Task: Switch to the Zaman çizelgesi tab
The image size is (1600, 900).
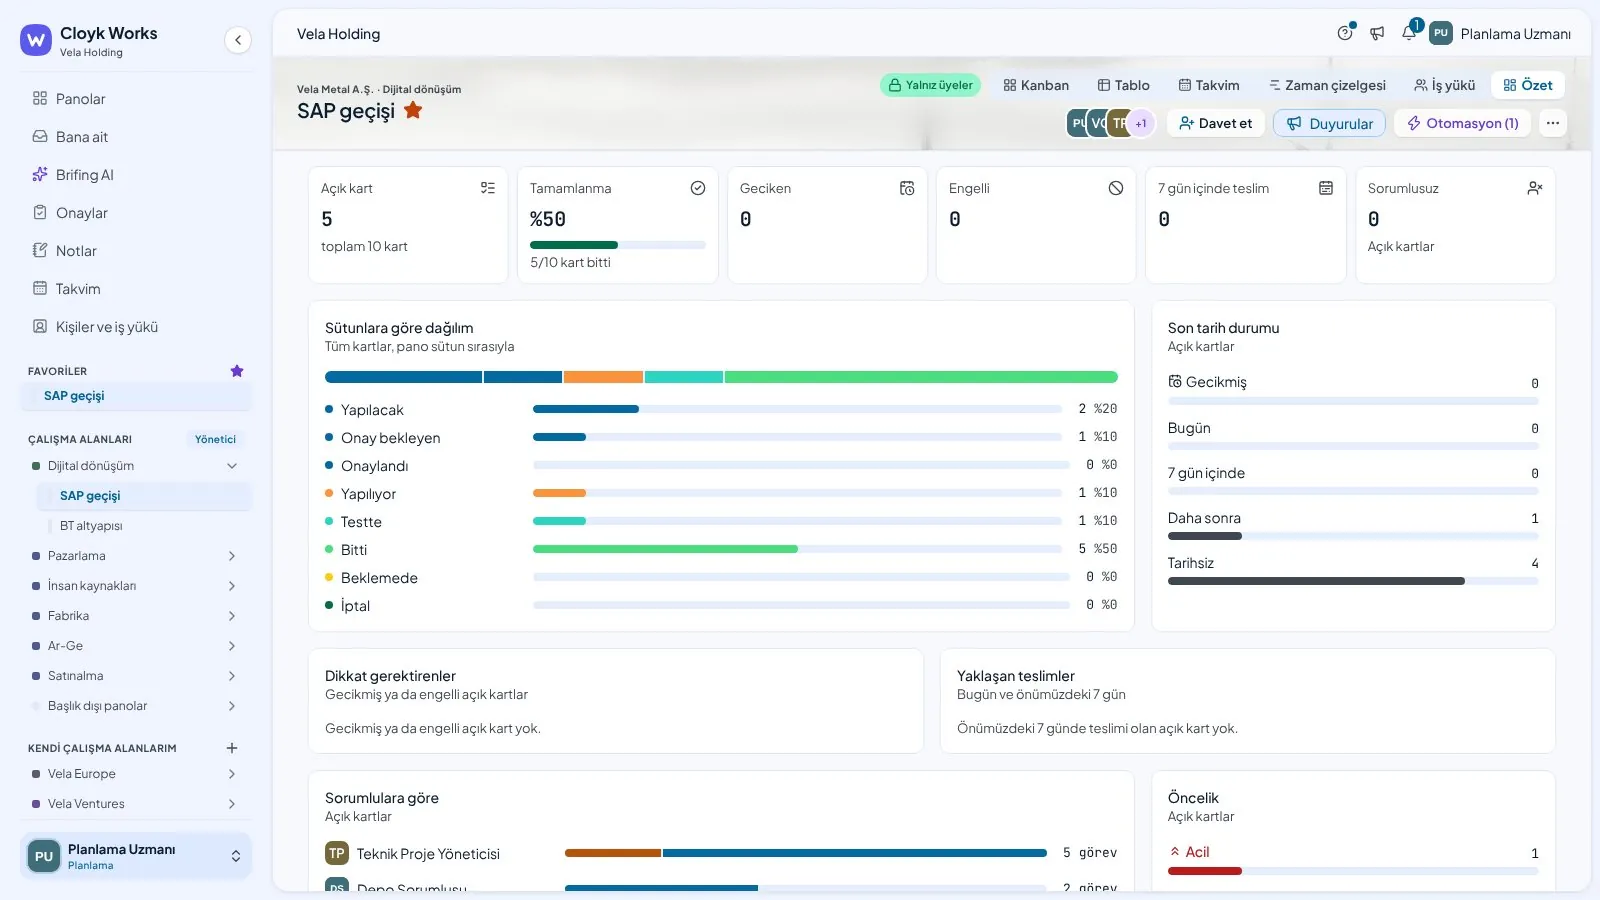Action: [1327, 85]
